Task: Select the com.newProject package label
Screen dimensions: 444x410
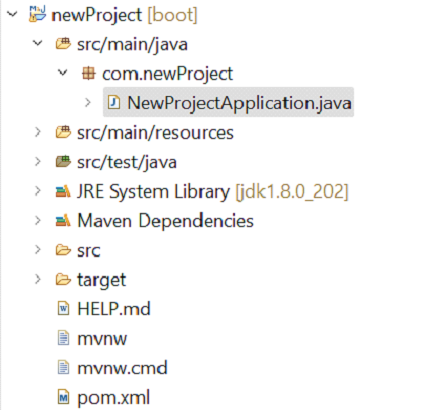Action: point(167,74)
